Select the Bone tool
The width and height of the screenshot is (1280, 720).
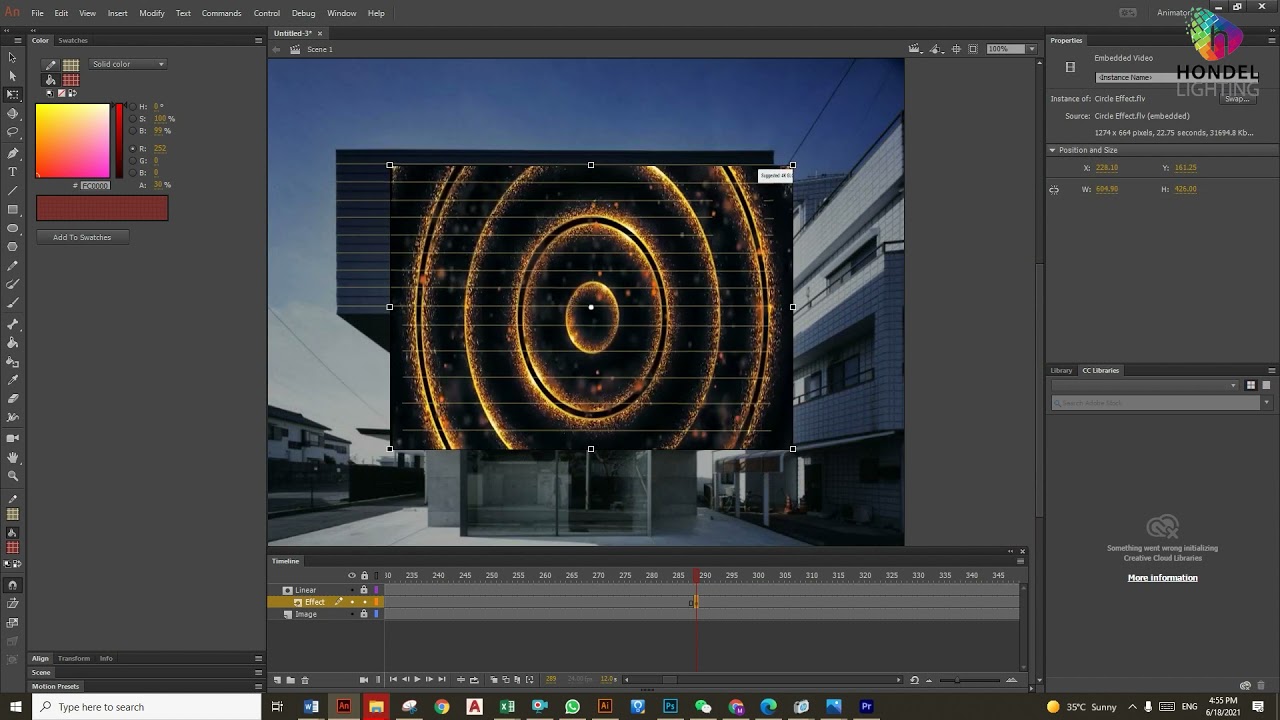pos(13,324)
